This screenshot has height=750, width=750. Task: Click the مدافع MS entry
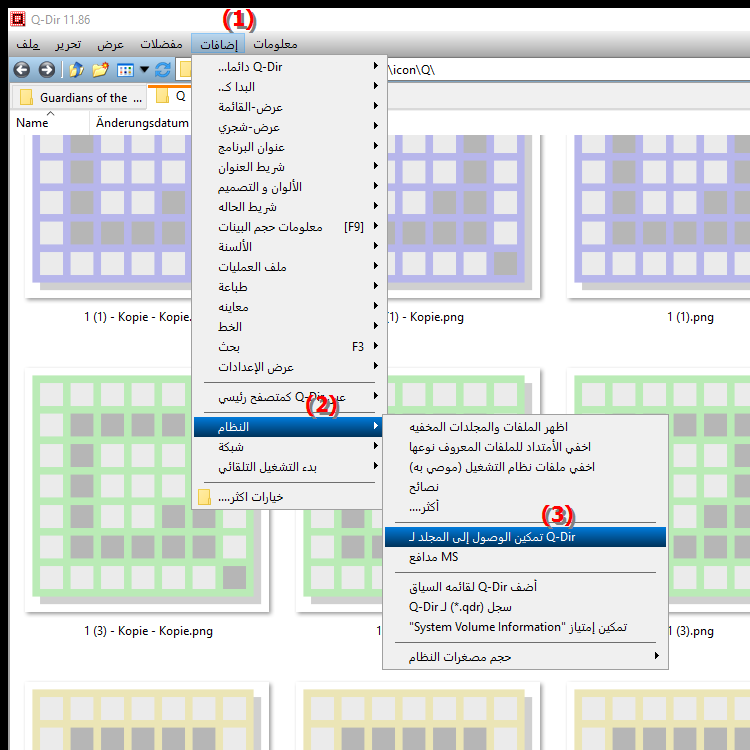[x=525, y=557]
